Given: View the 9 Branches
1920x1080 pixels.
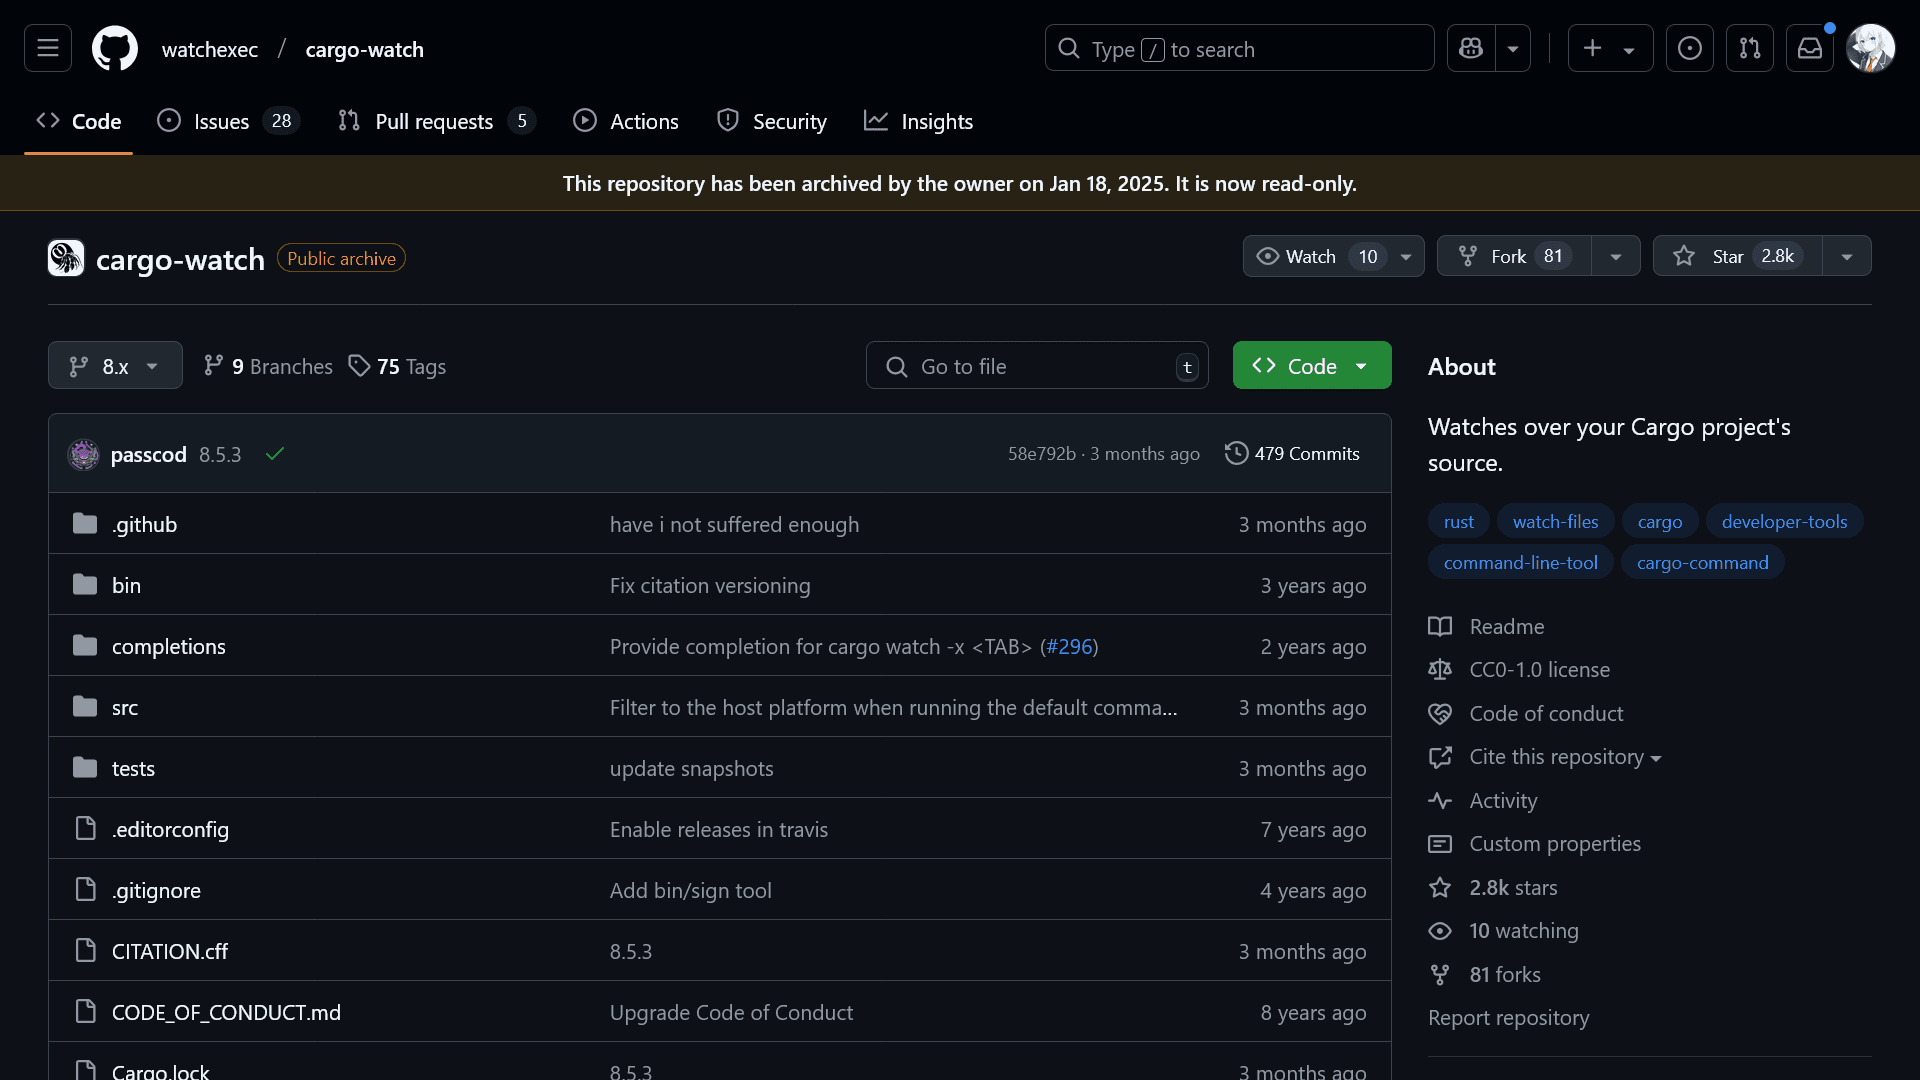Looking at the screenshot, I should click(268, 366).
